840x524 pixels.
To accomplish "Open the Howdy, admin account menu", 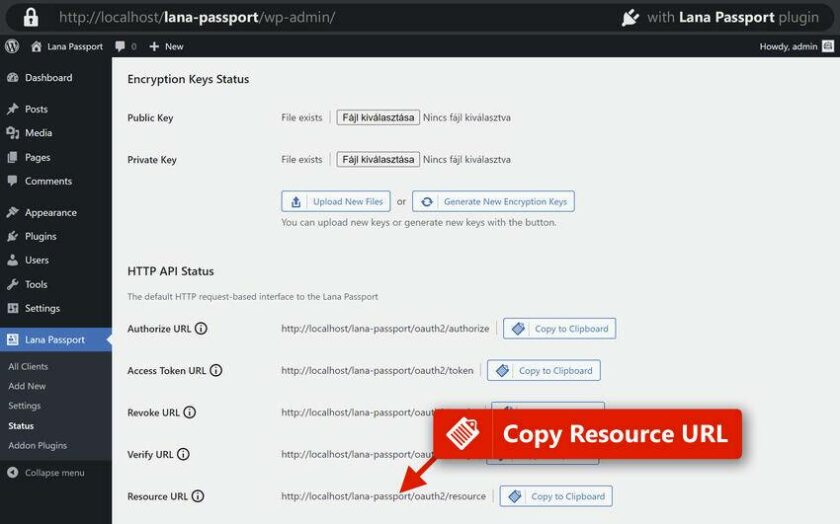I will (x=788, y=46).
